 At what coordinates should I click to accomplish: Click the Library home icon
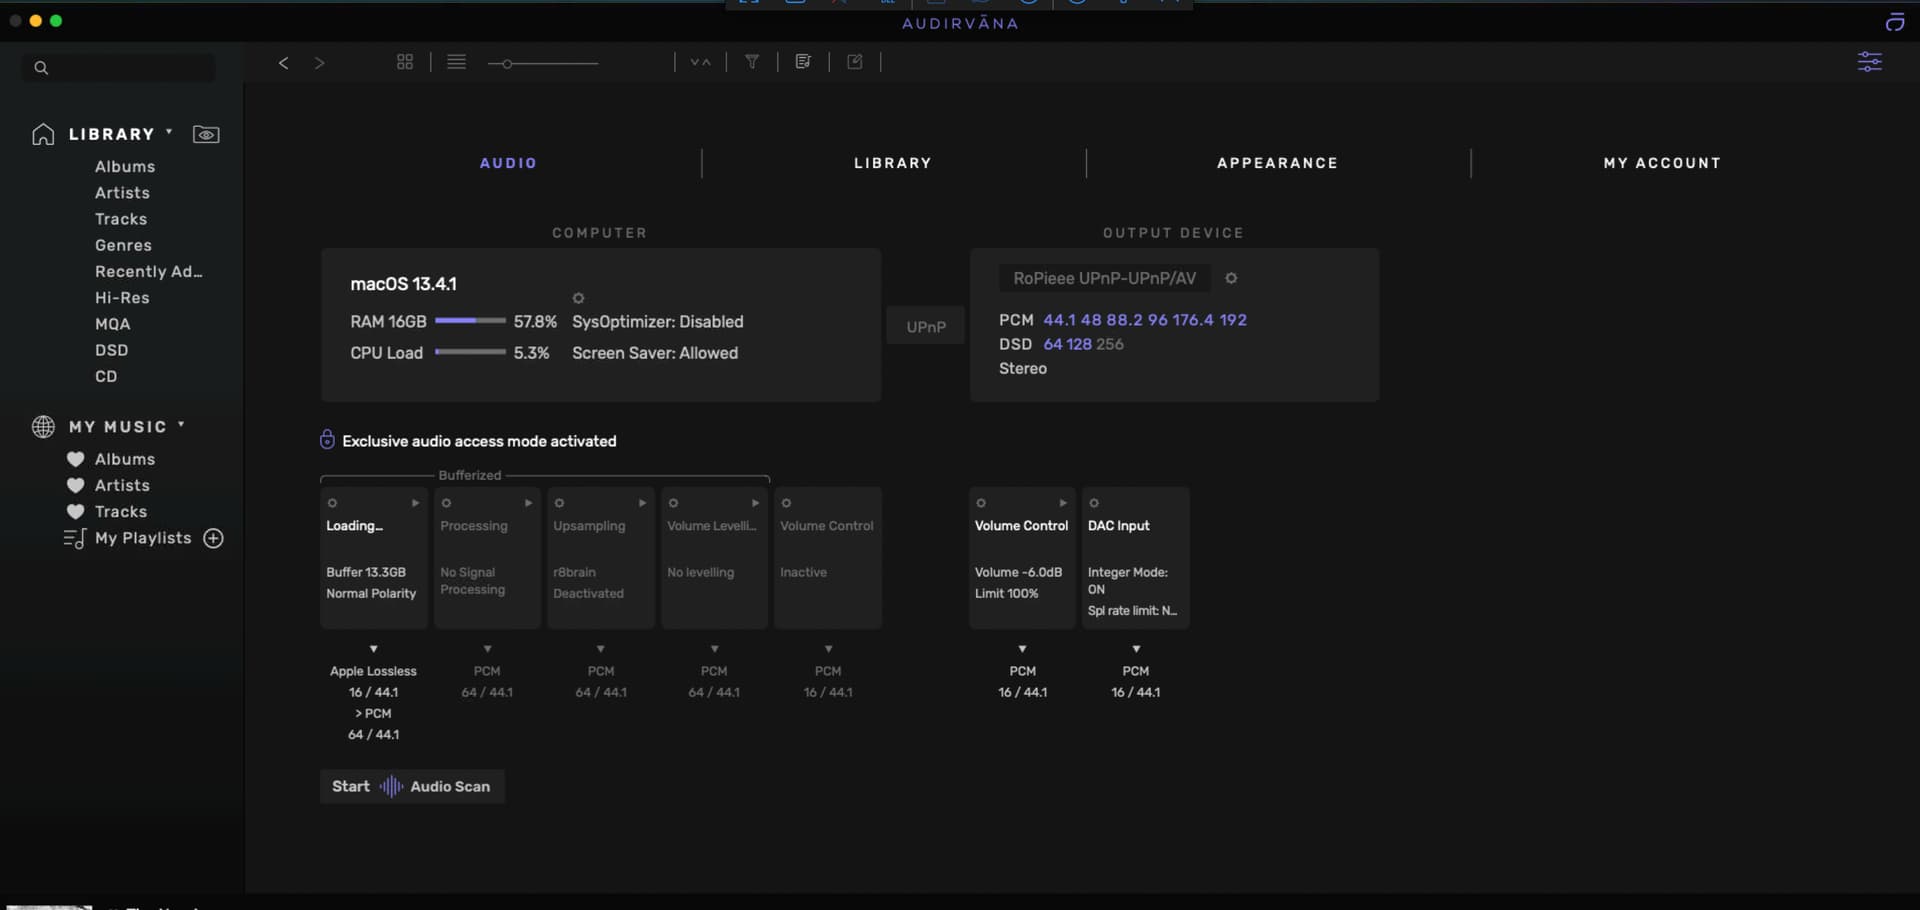43,134
